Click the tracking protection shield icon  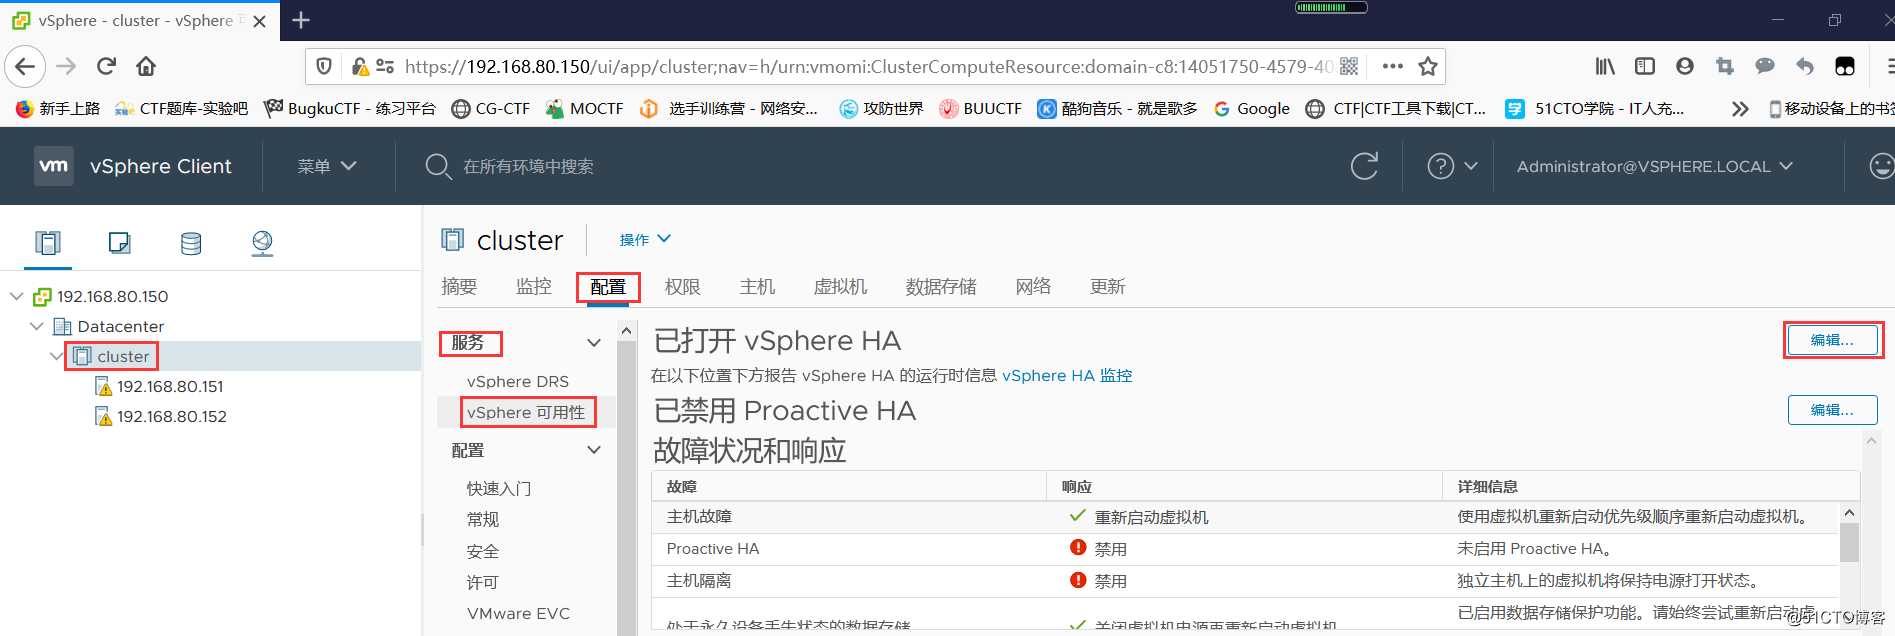[x=324, y=67]
